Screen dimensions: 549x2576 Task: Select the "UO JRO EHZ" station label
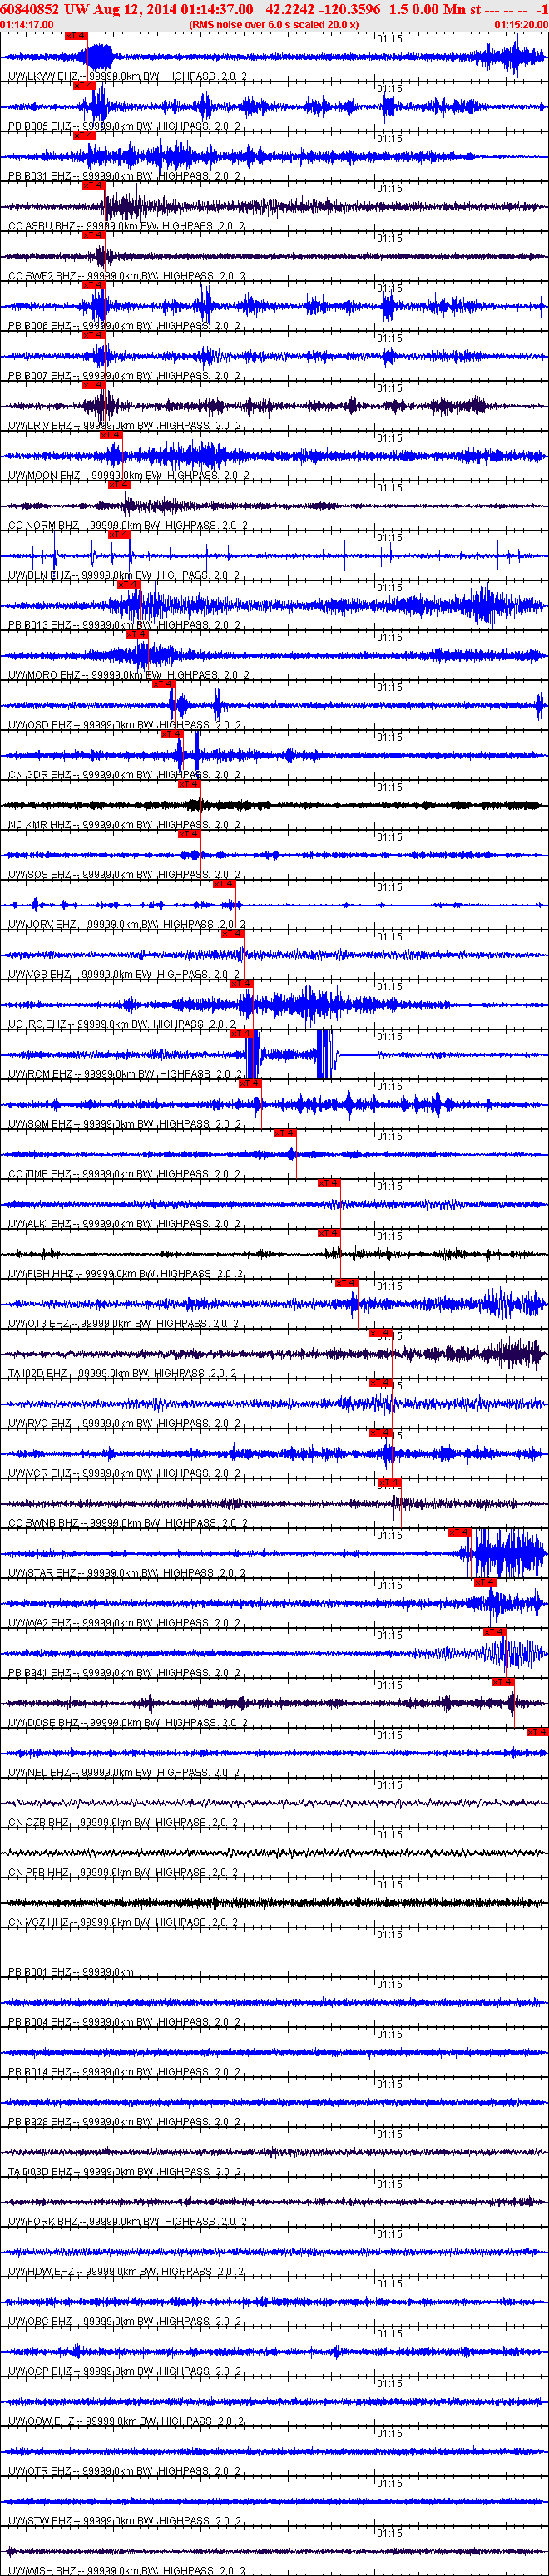[x=38, y=1025]
